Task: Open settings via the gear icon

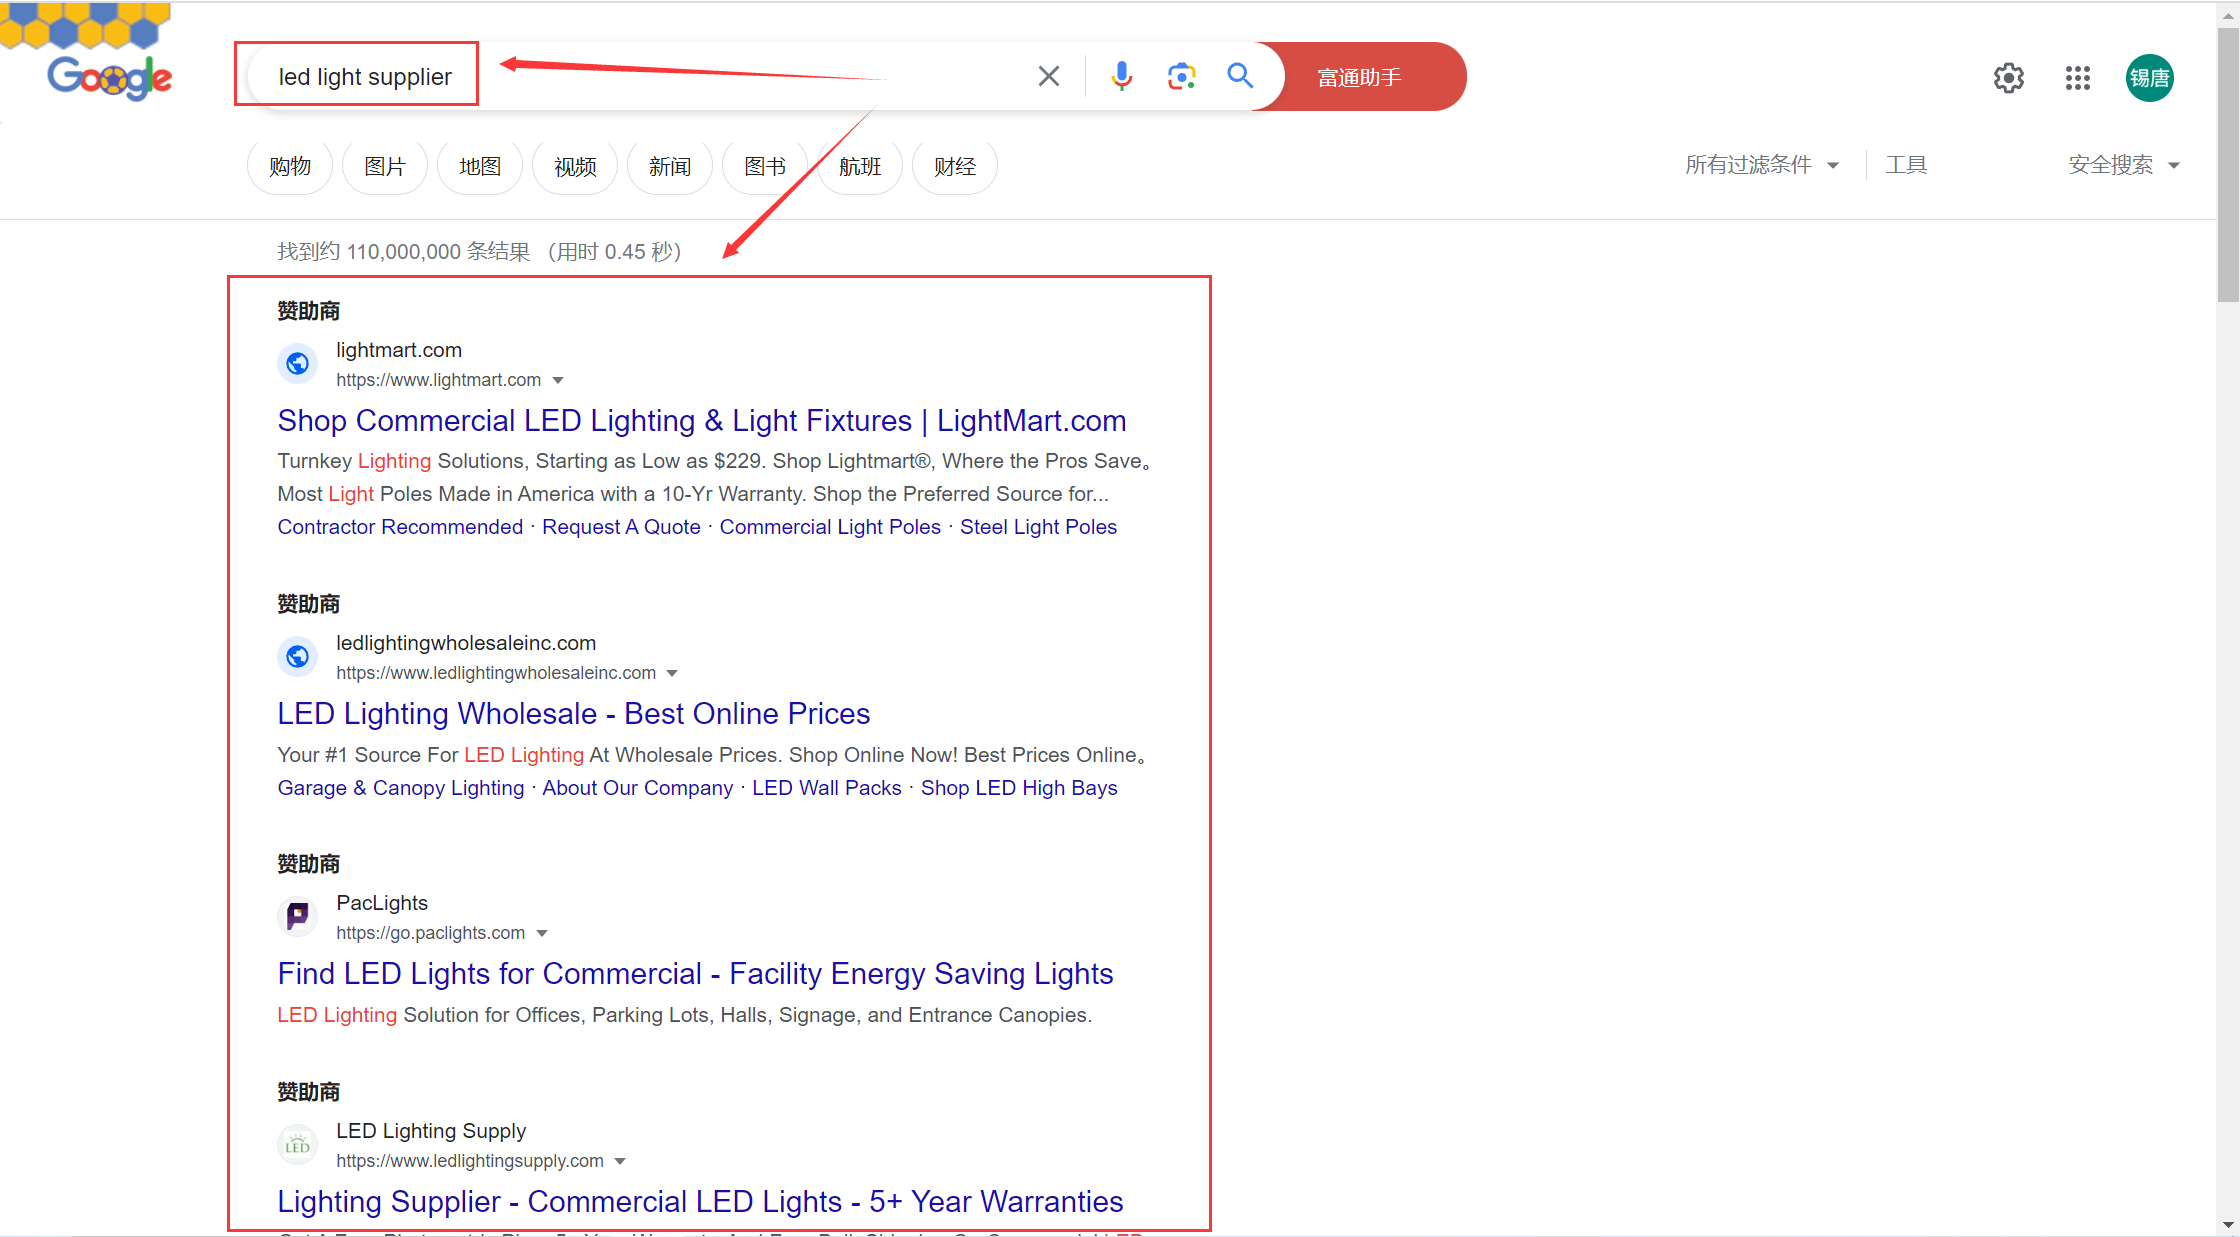Action: click(x=2008, y=78)
